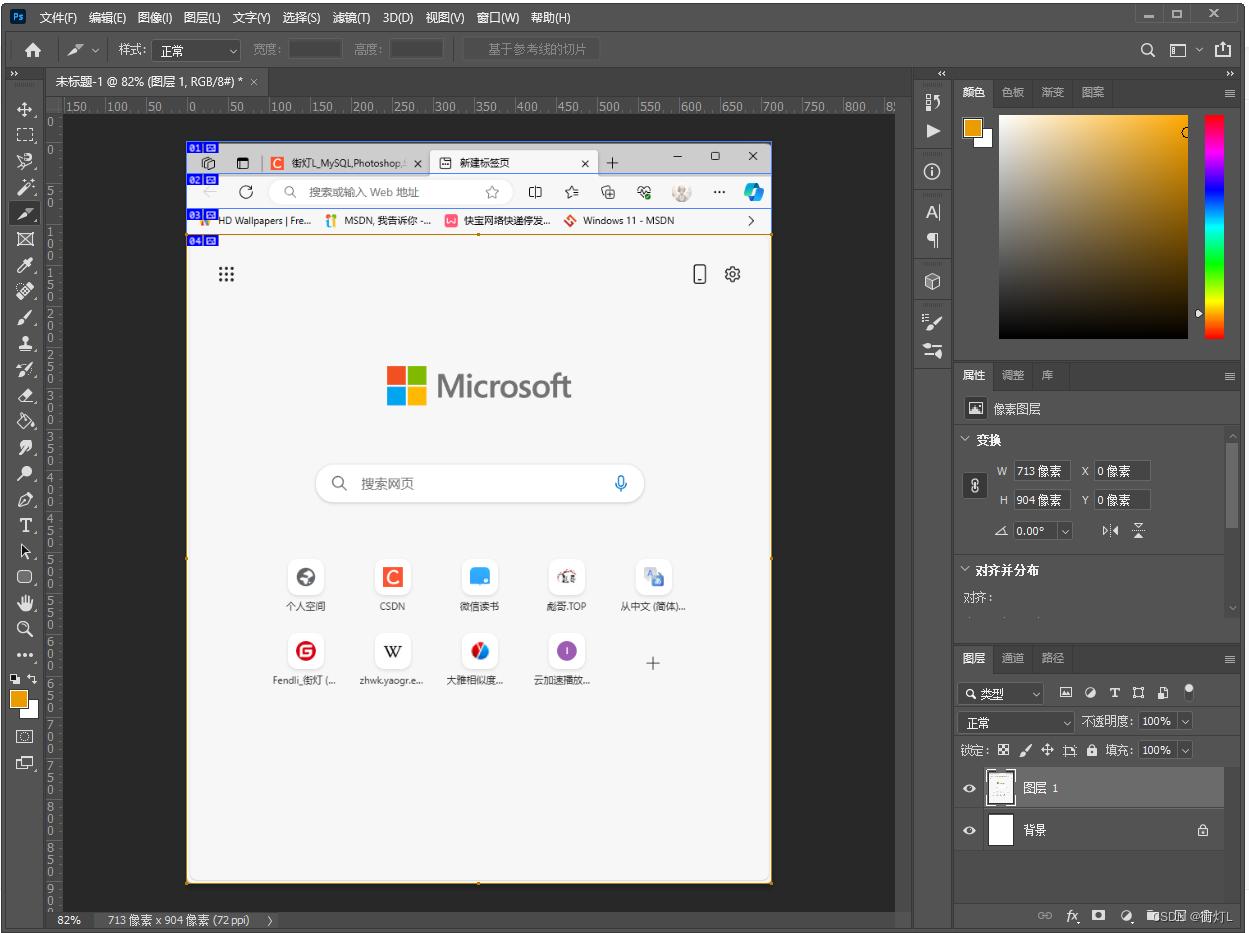Open the Actions play-button panel icon

pyautogui.click(x=933, y=131)
